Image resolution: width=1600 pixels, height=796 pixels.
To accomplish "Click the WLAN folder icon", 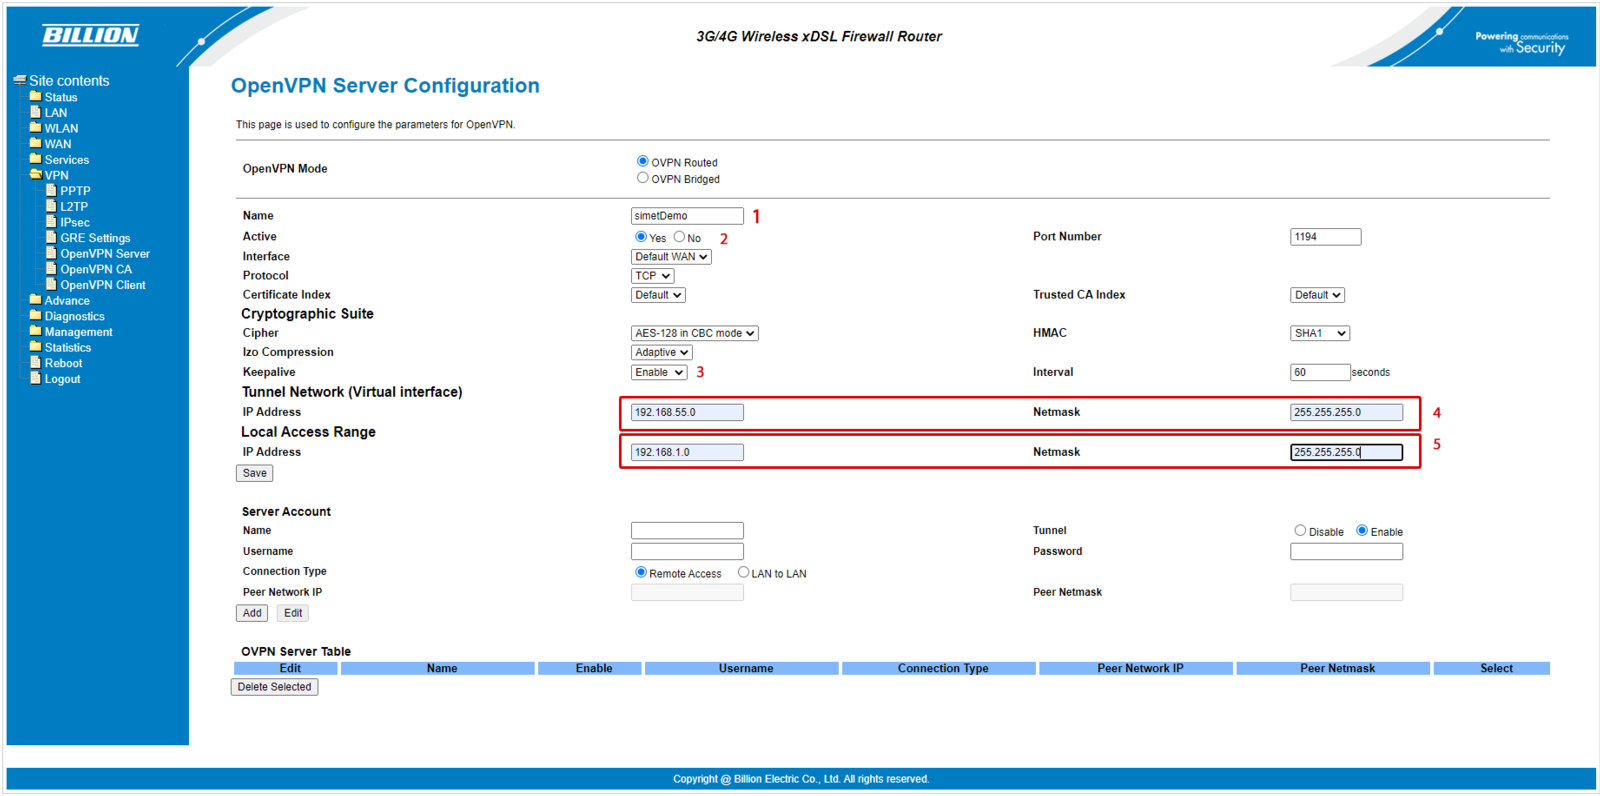I will pos(35,128).
